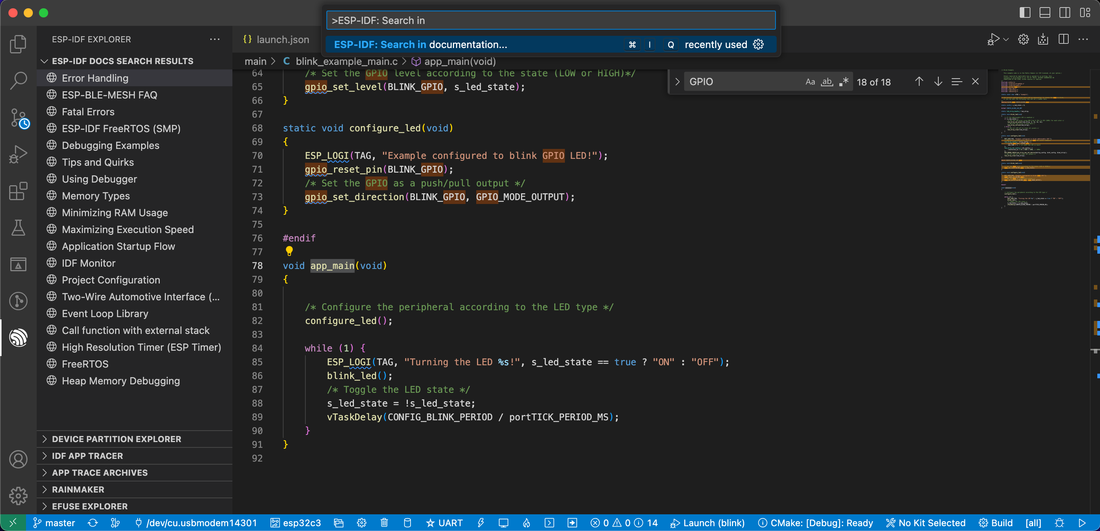The height and width of the screenshot is (531, 1100).
Task: Click gear icon next to recently used
Action: [758, 45]
